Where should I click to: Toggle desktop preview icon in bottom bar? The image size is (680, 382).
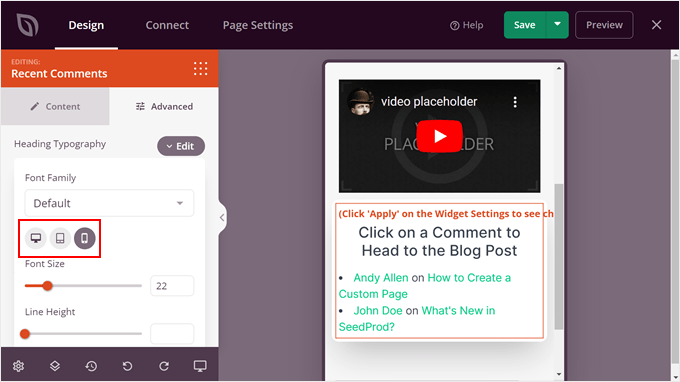(x=200, y=366)
